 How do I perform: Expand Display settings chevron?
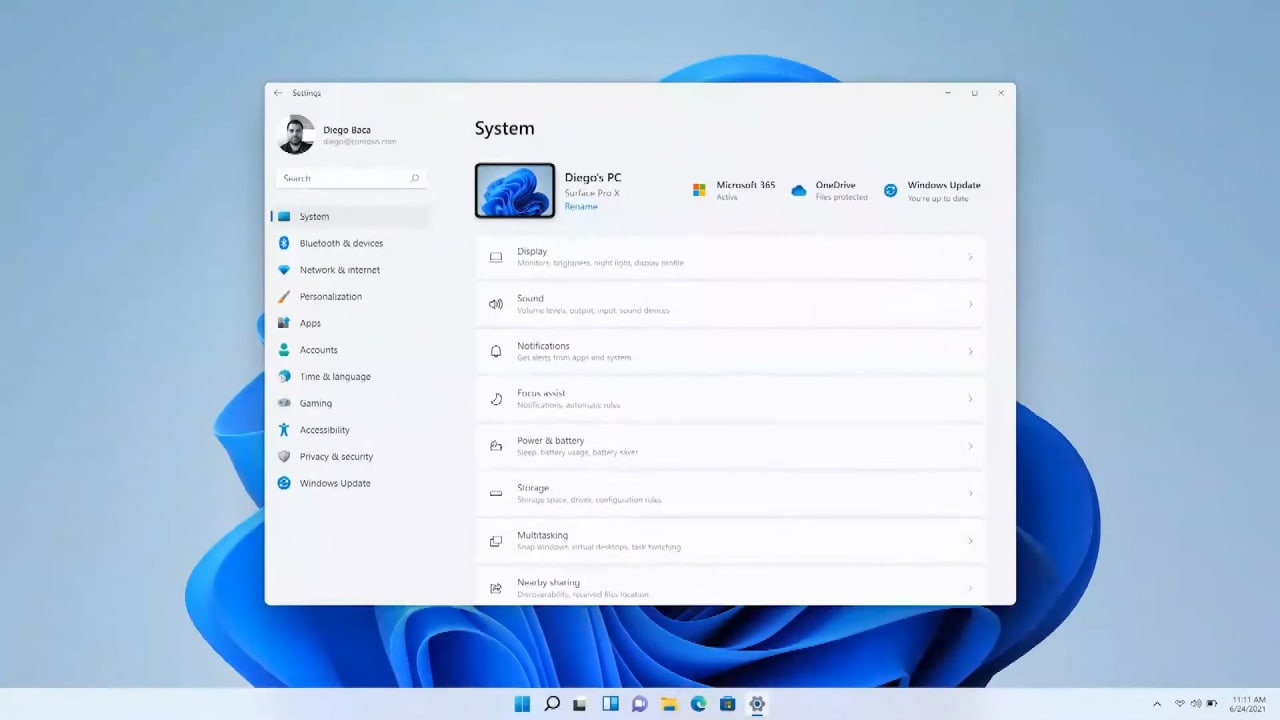click(x=970, y=257)
